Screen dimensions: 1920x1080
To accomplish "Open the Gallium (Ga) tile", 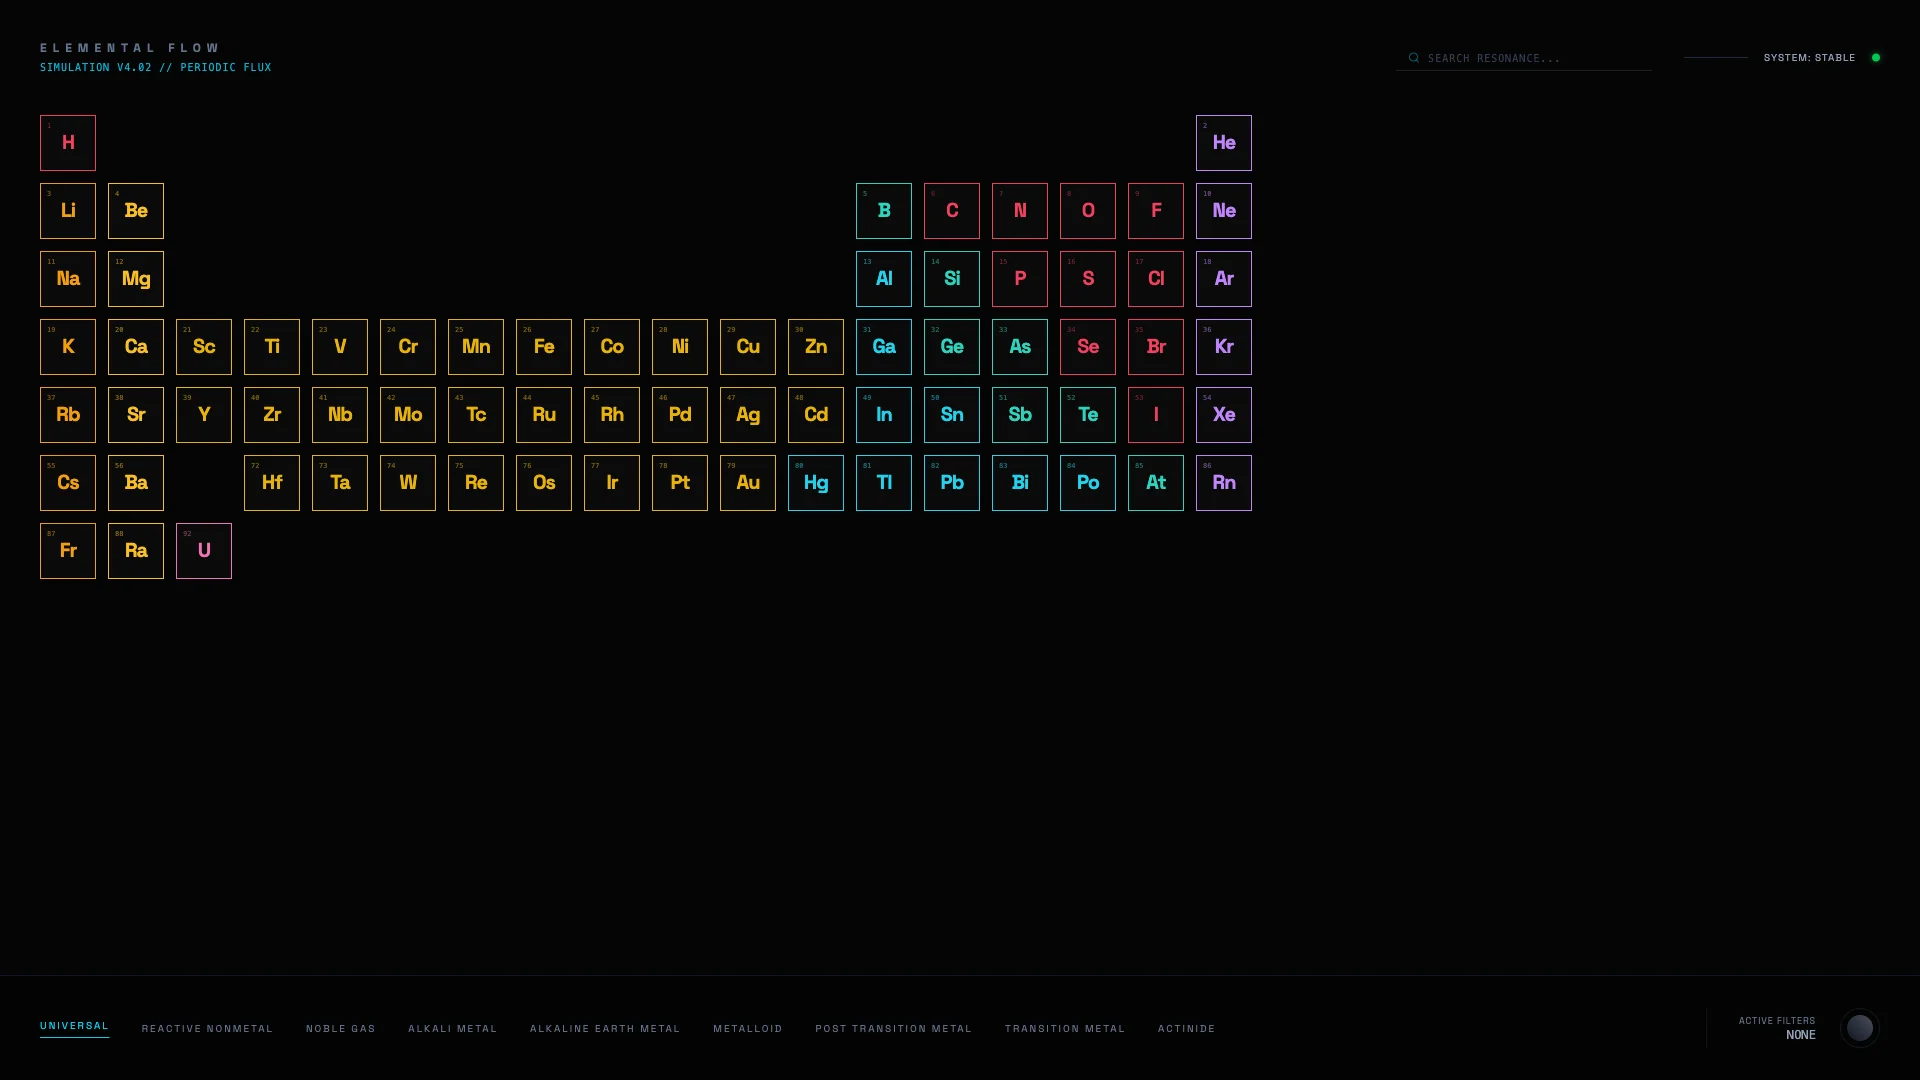I will coord(884,347).
